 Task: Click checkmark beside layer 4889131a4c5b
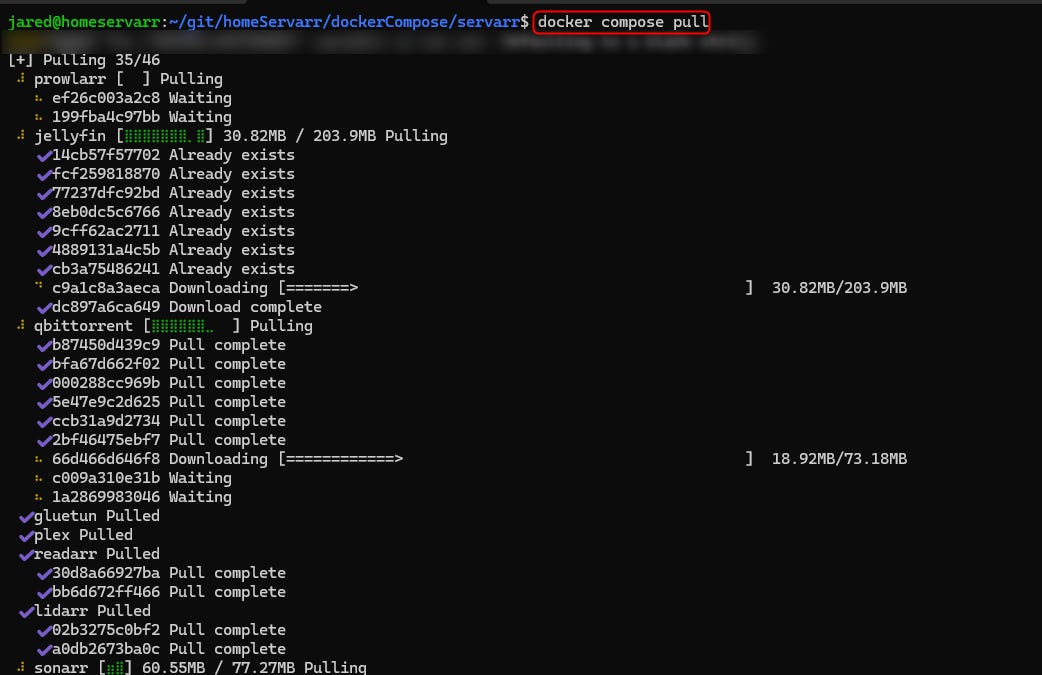pos(44,250)
